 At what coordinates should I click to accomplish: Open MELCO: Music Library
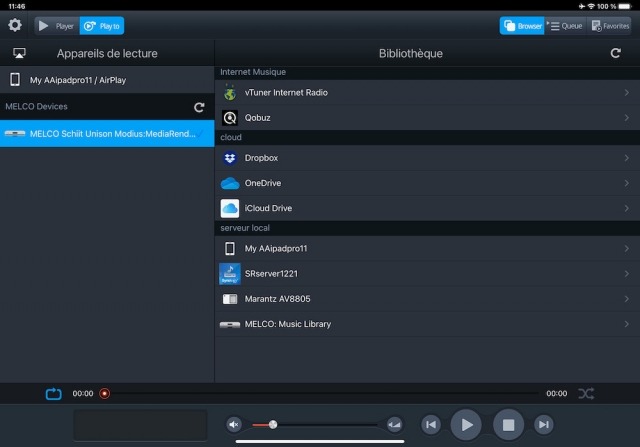click(x=427, y=324)
